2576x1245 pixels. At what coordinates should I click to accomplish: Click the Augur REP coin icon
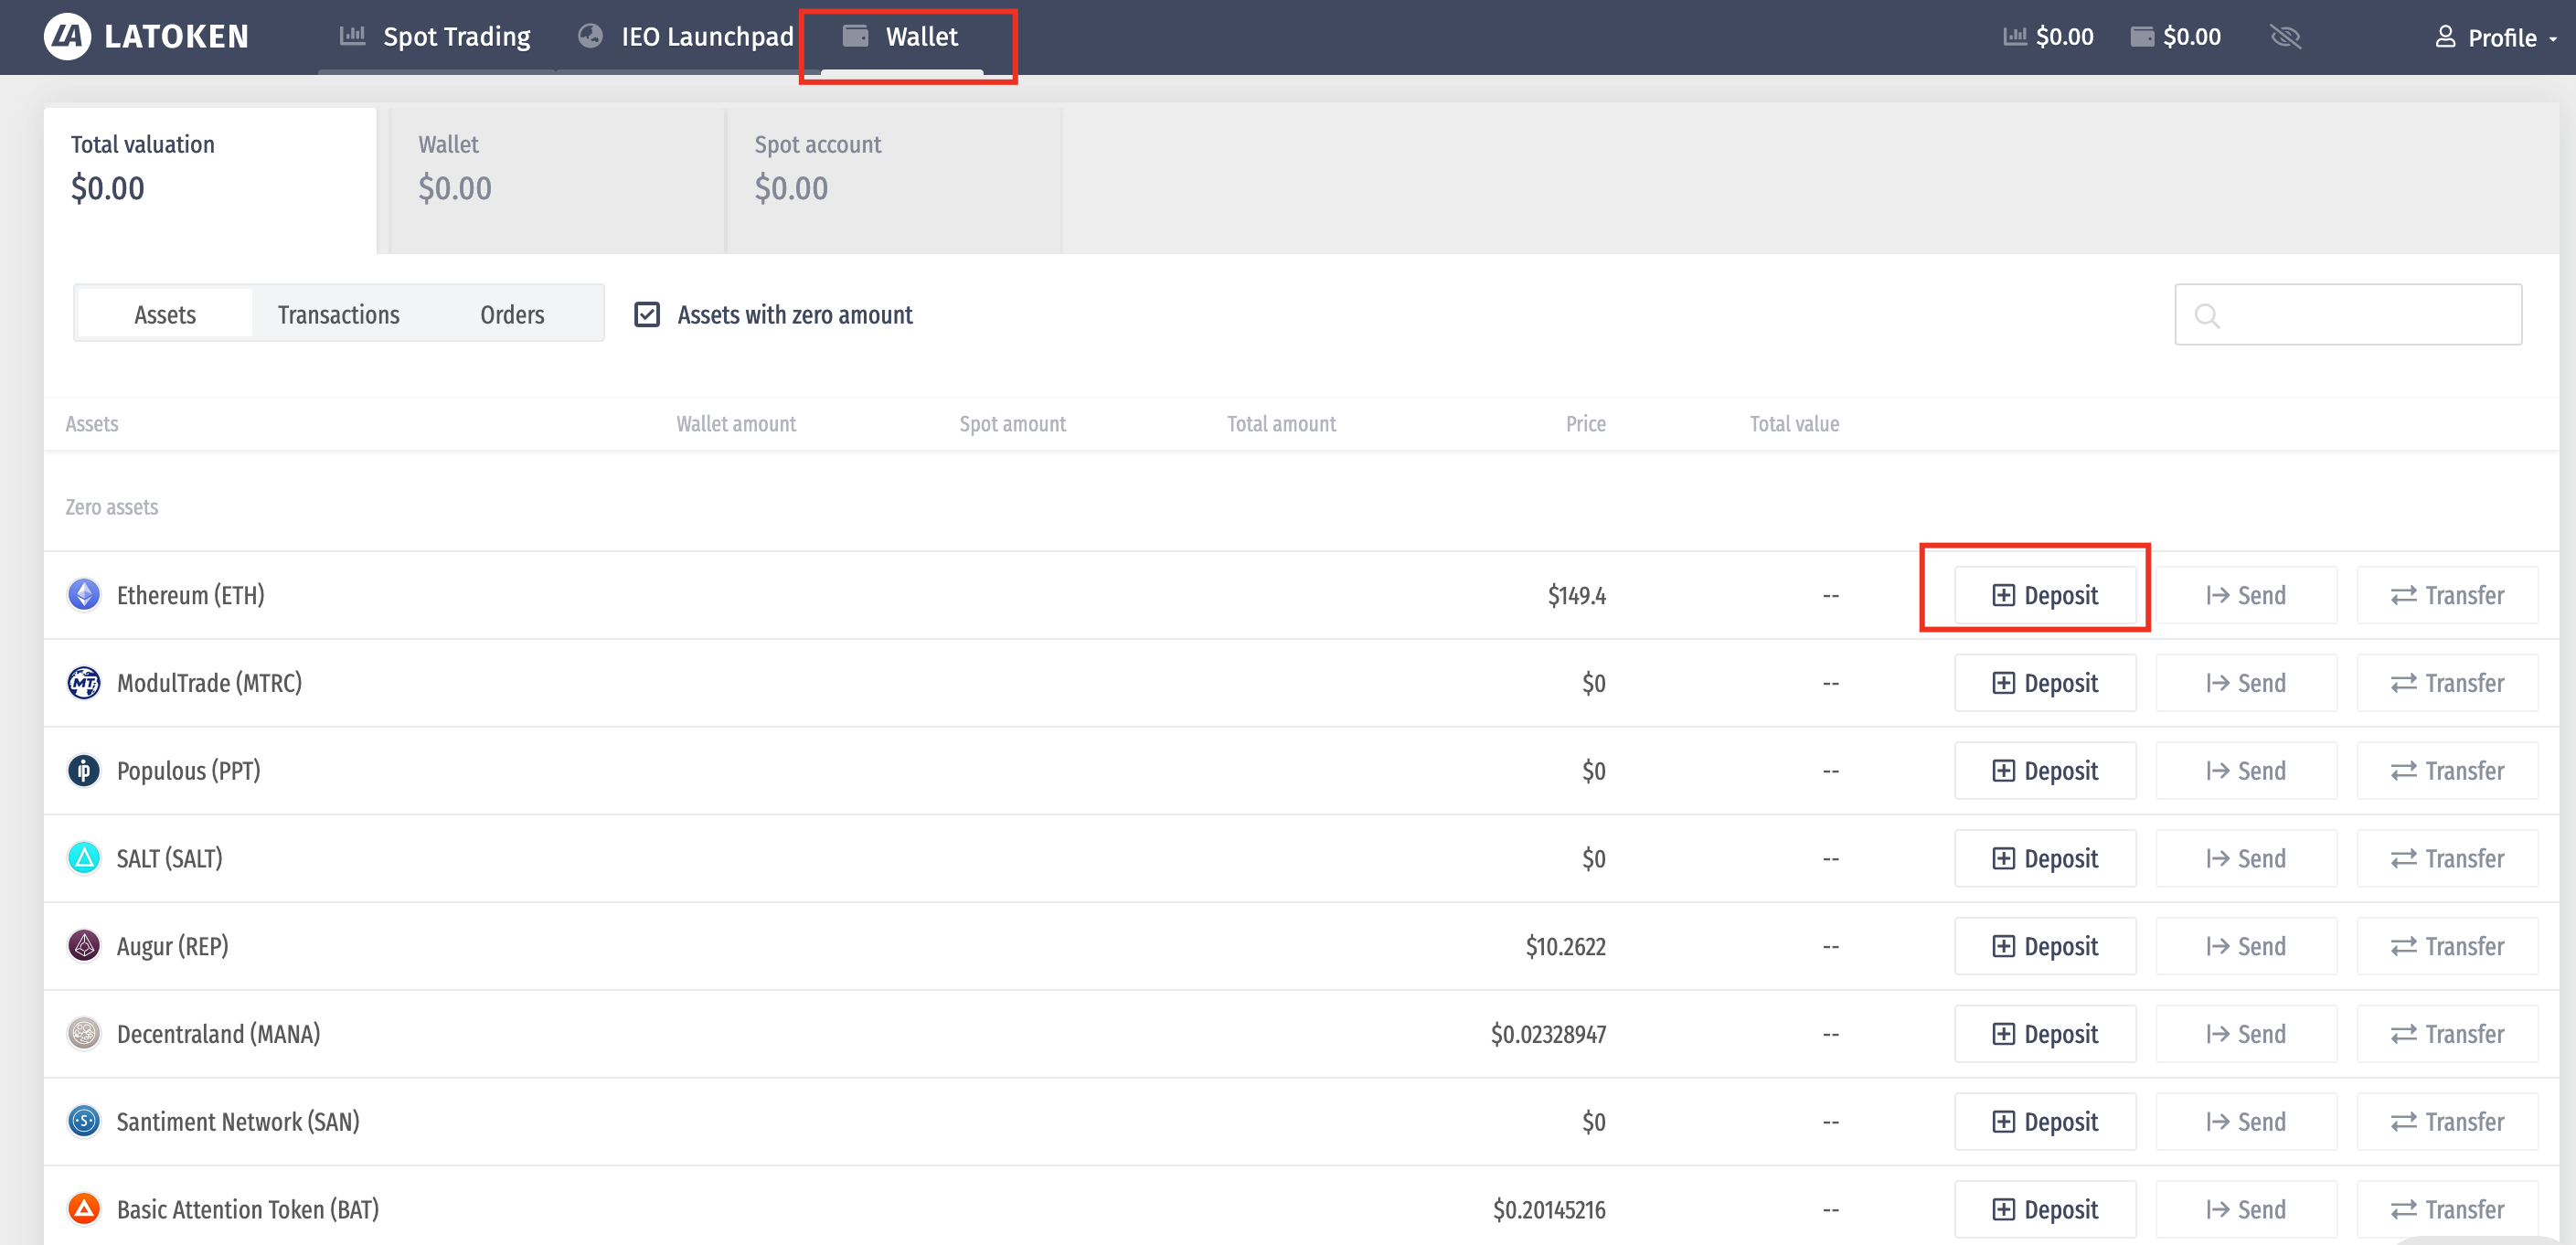click(x=84, y=946)
